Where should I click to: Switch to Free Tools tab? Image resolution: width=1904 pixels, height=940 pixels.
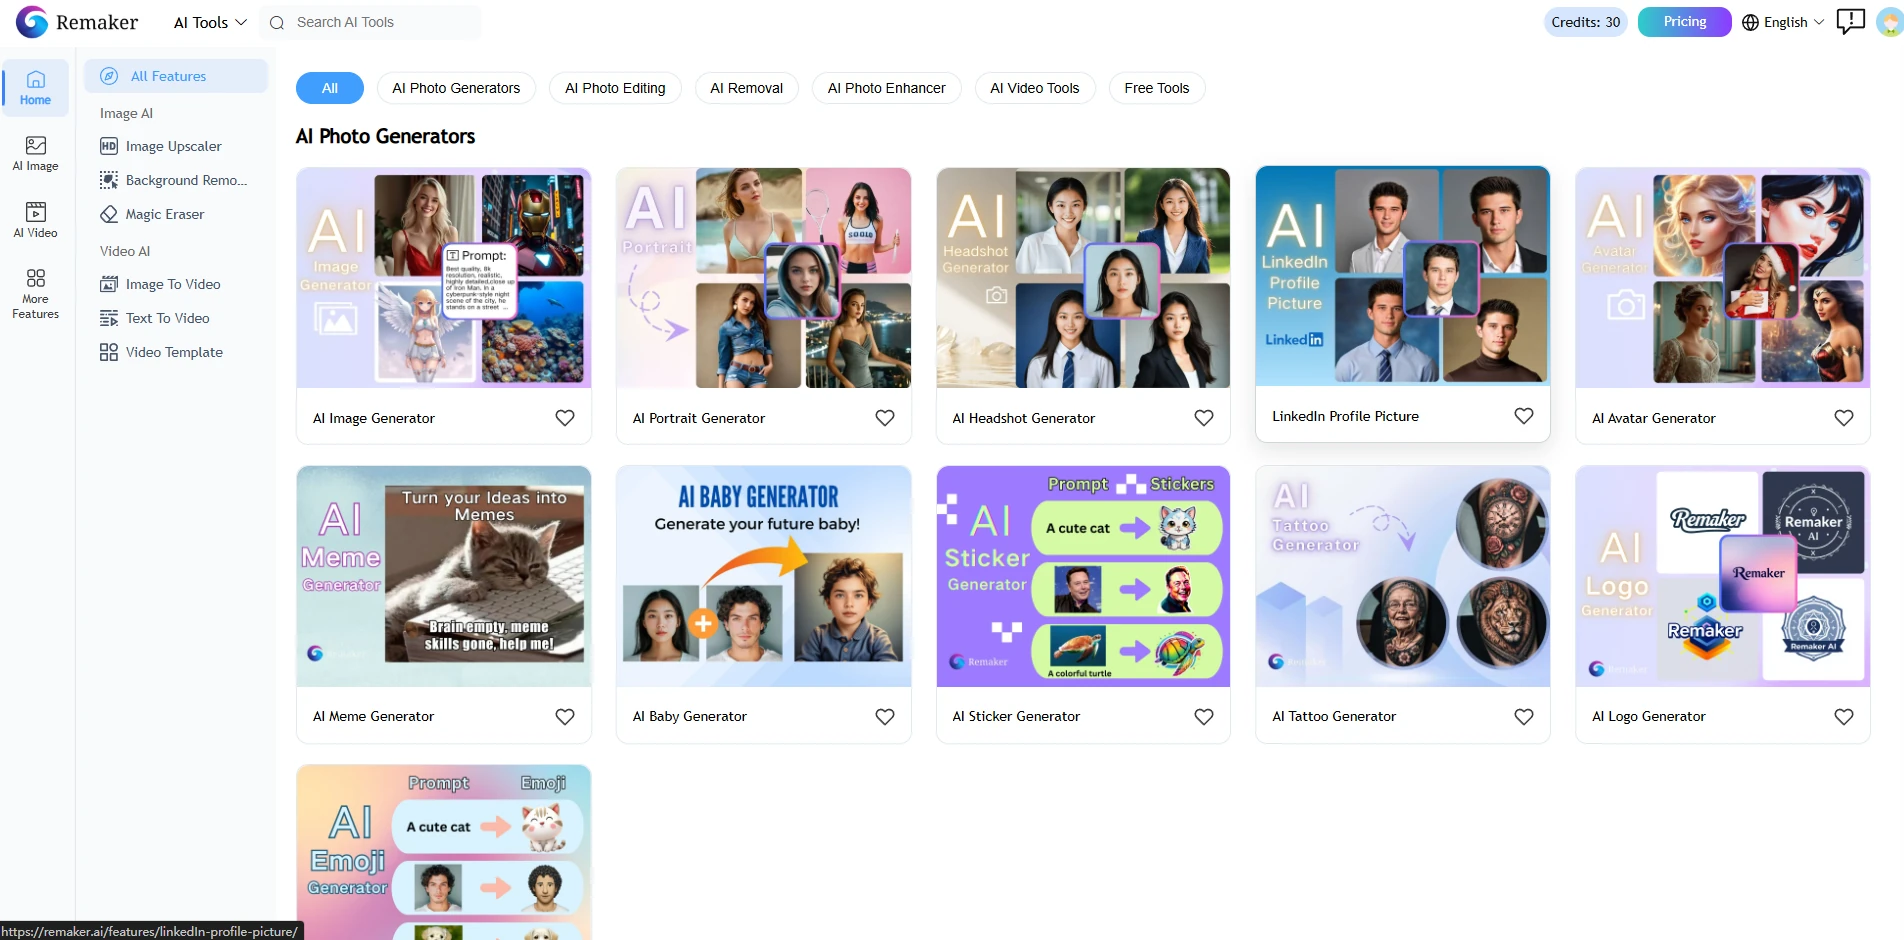tap(1157, 88)
